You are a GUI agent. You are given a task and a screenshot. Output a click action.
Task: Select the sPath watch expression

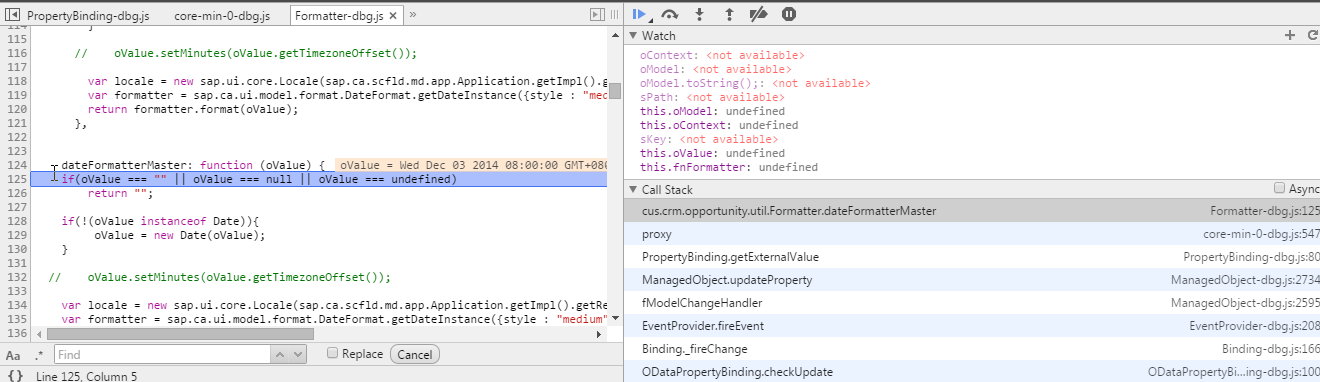coord(712,97)
